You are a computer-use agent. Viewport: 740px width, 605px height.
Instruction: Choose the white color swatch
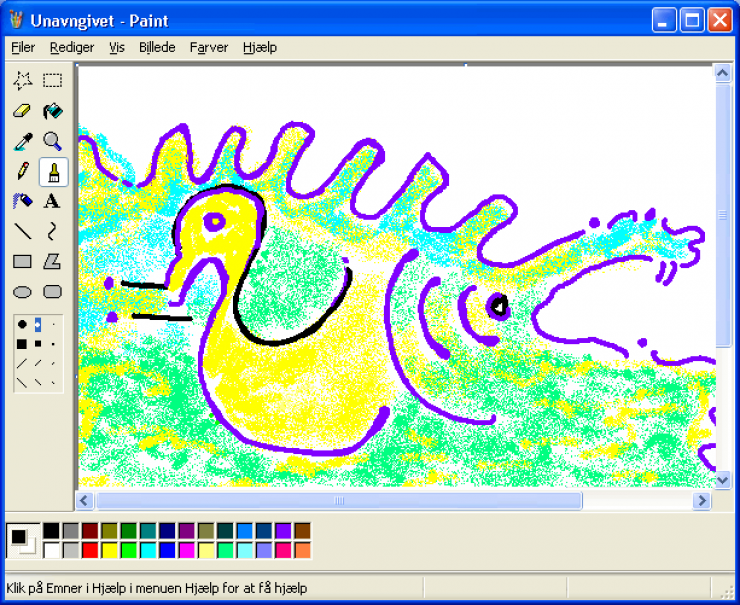click(51, 550)
